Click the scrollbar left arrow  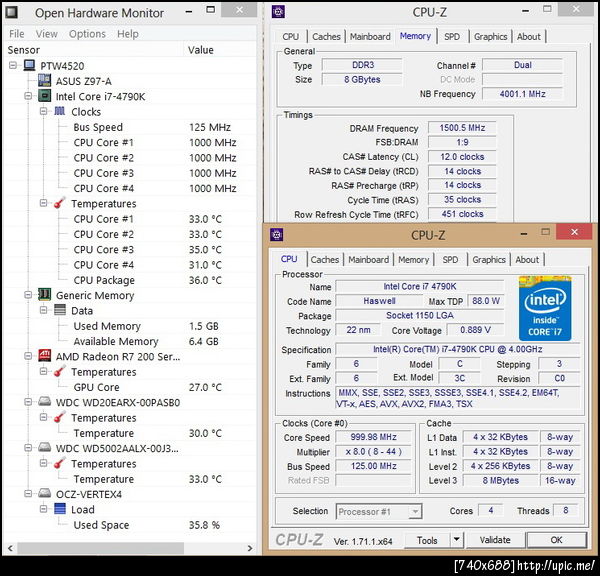click(10, 548)
